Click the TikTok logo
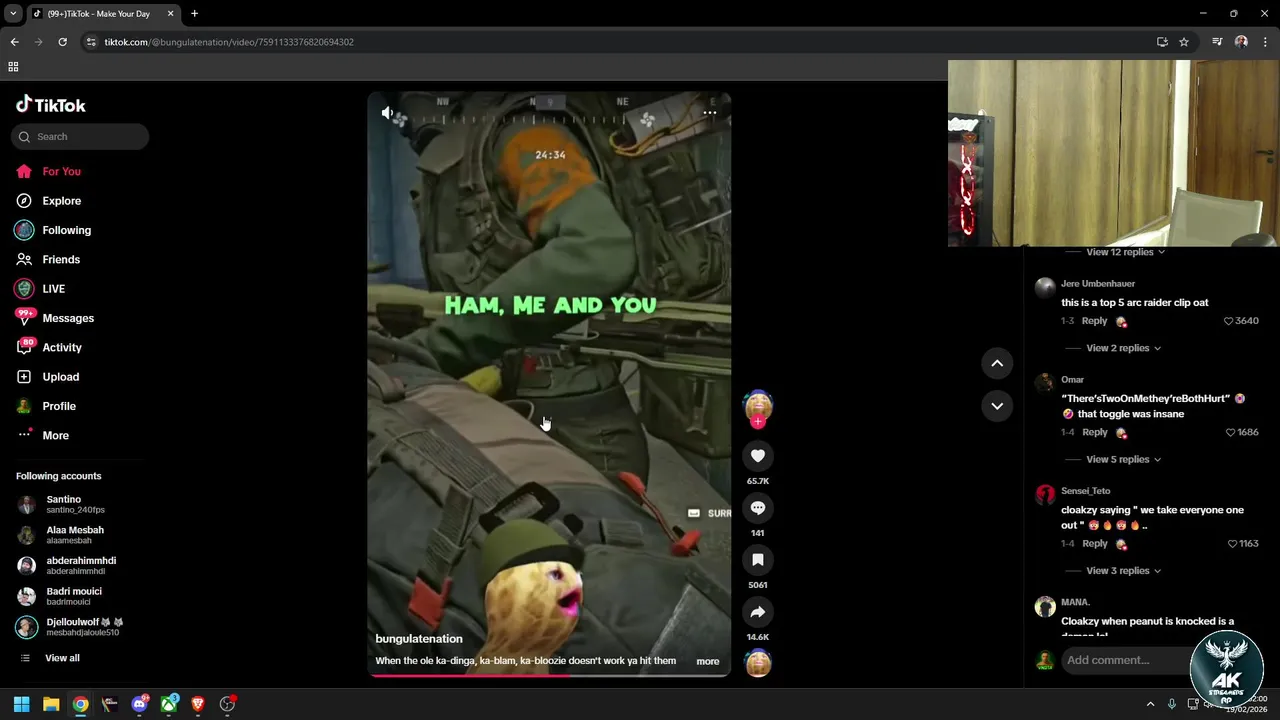 coord(51,105)
